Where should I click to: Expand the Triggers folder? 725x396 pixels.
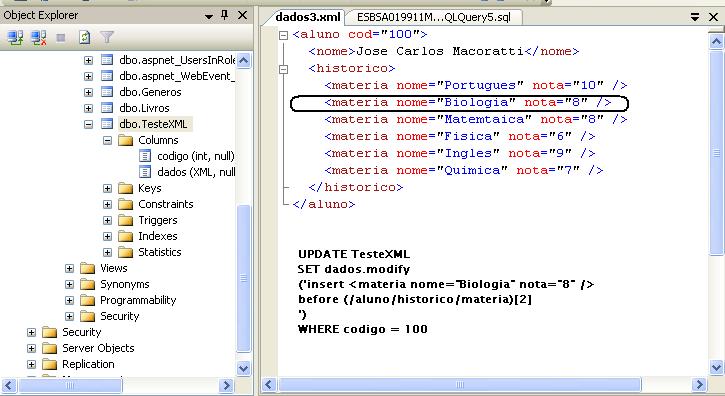pyautogui.click(x=107, y=220)
